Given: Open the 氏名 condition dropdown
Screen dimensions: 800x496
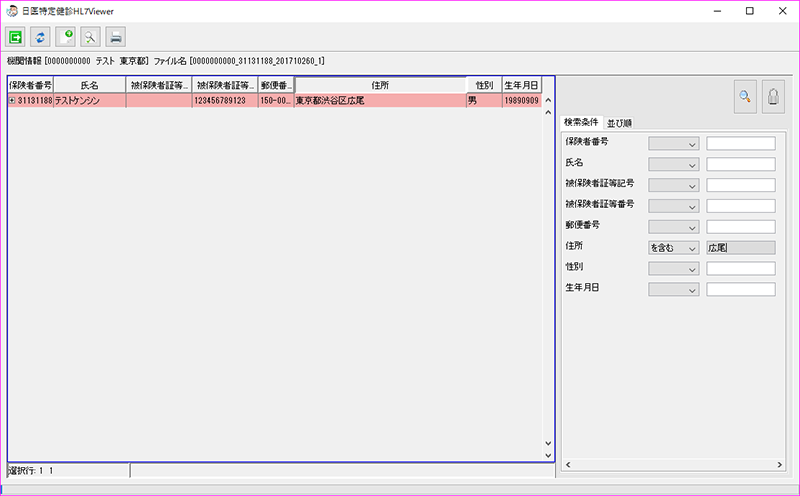Looking at the screenshot, I should pos(673,164).
